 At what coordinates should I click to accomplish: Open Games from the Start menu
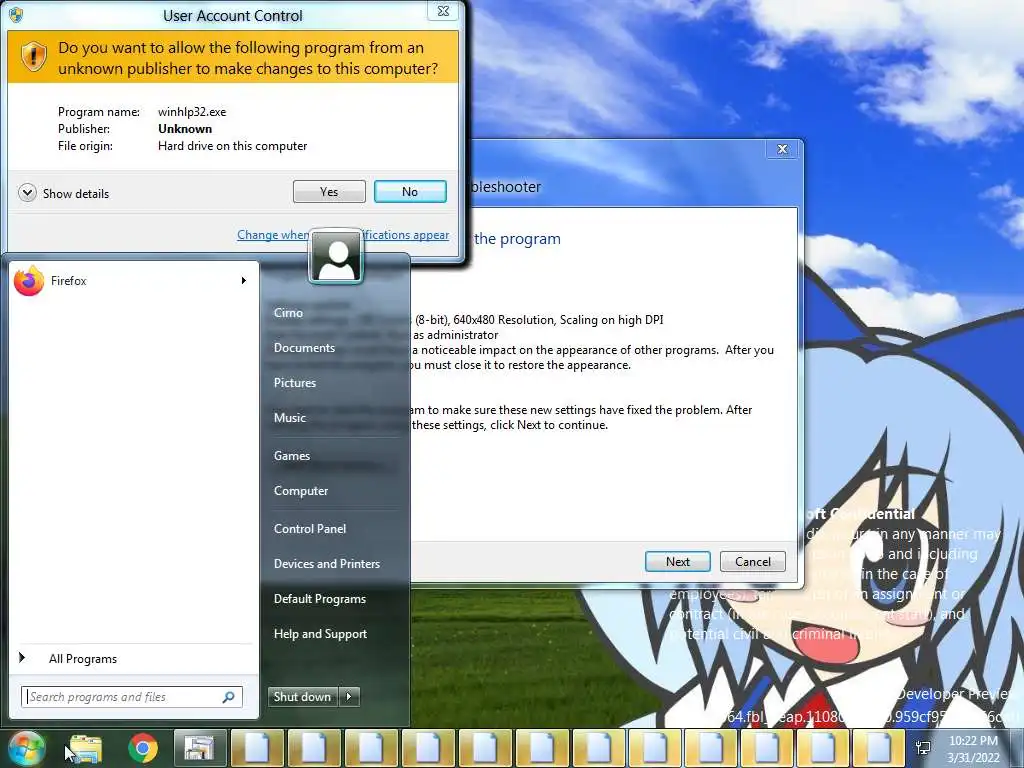click(x=291, y=456)
